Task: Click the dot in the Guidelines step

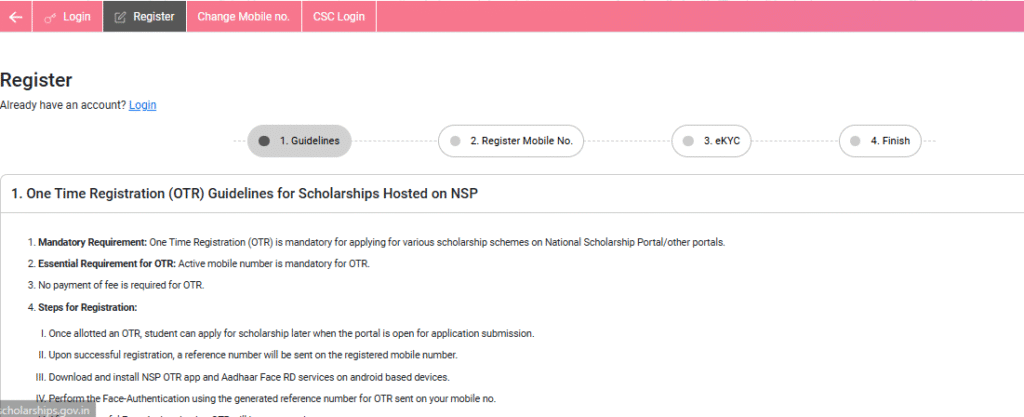Action: point(264,141)
